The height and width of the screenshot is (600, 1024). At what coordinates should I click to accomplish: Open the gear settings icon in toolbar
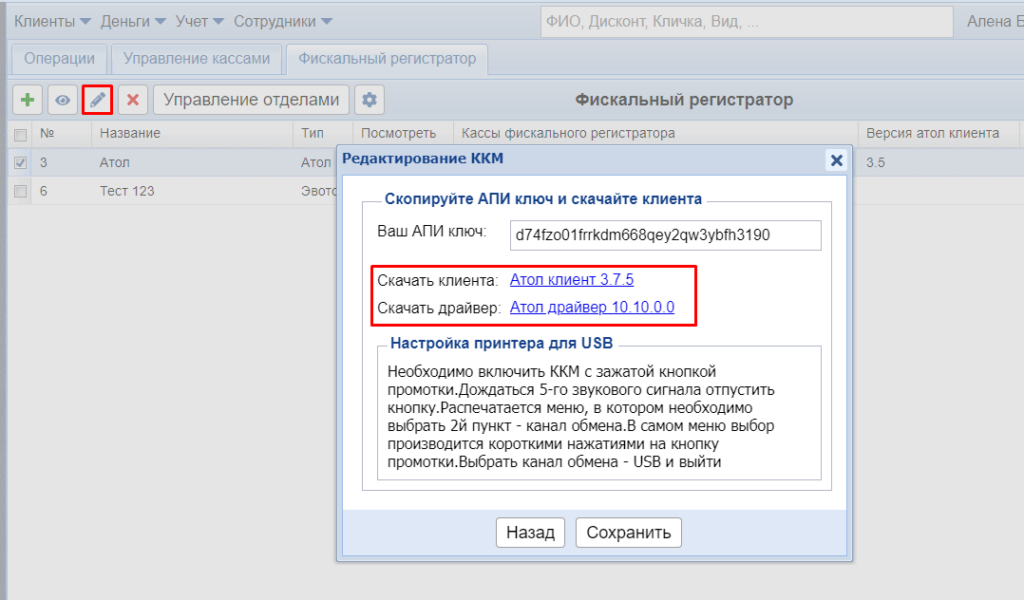[x=370, y=100]
